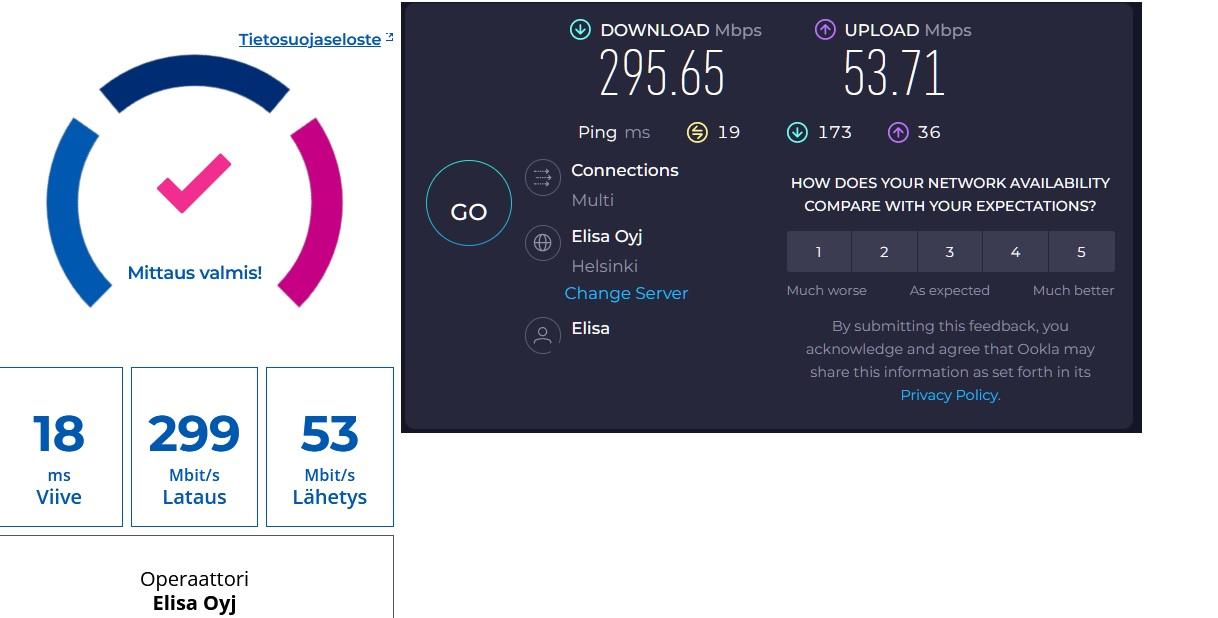Click the 18 ms Viive result box
The width and height of the screenshot is (1218, 618).
(59, 447)
